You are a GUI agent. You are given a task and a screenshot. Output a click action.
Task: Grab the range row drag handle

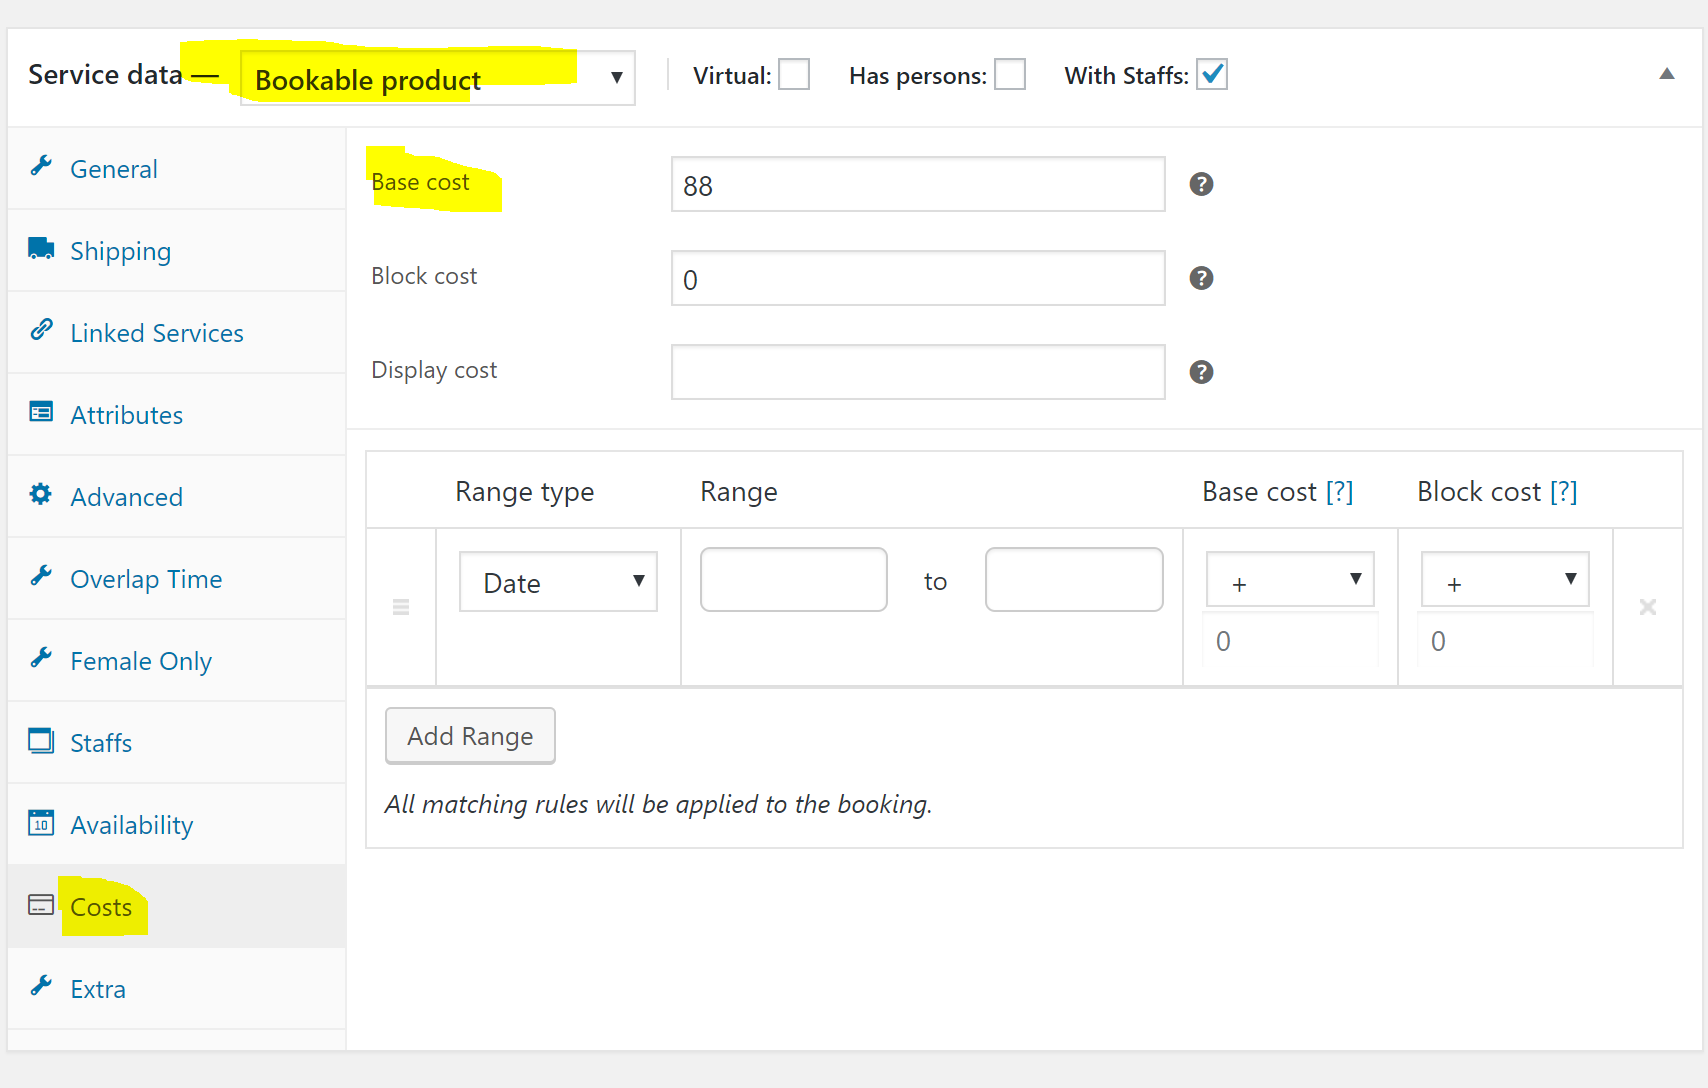pos(401,607)
